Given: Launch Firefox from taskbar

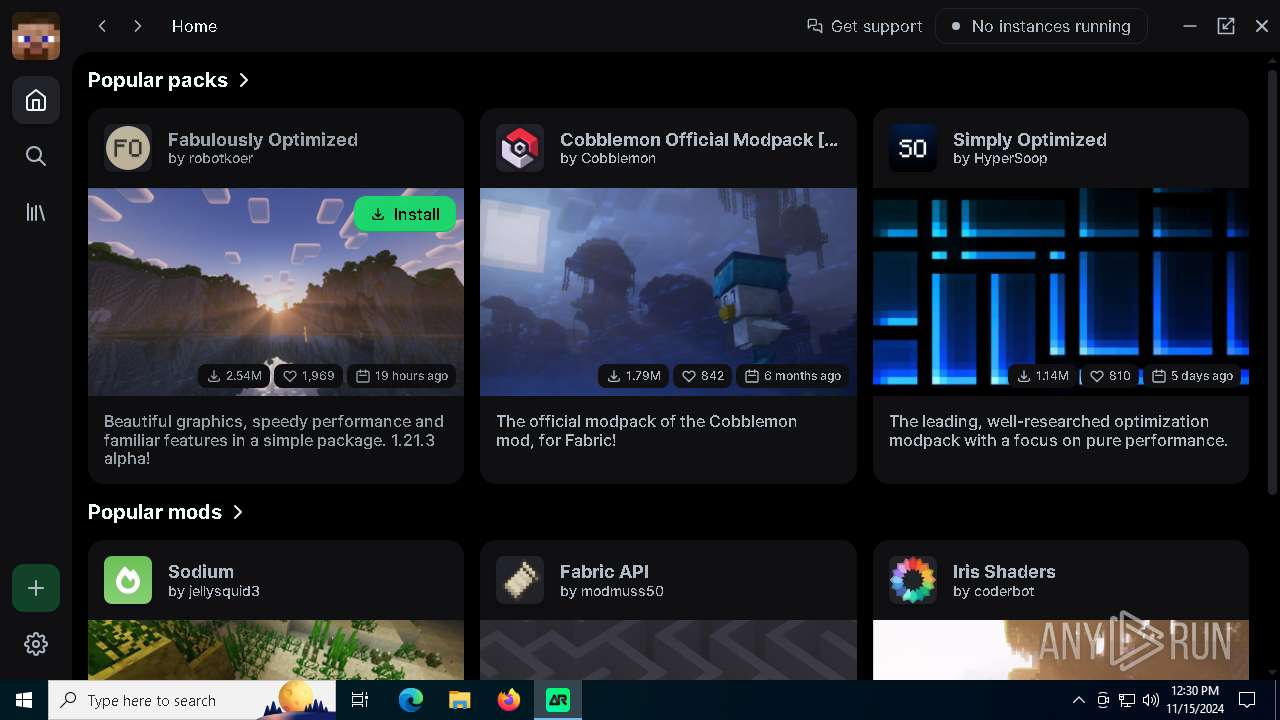Looking at the screenshot, I should tap(509, 700).
